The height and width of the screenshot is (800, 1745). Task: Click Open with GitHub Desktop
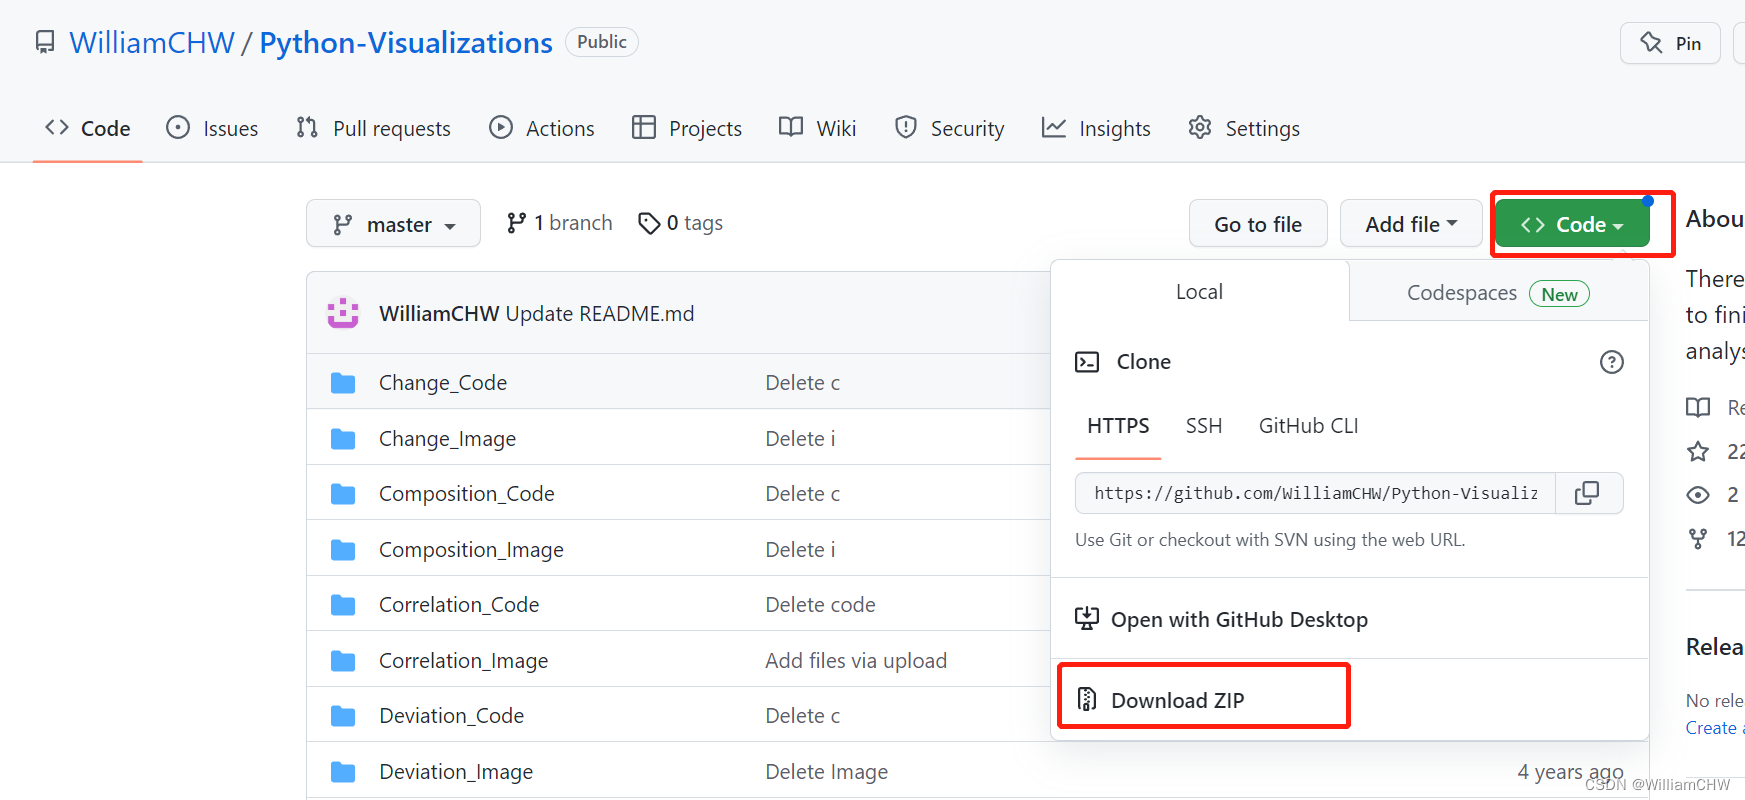pyautogui.click(x=1238, y=620)
